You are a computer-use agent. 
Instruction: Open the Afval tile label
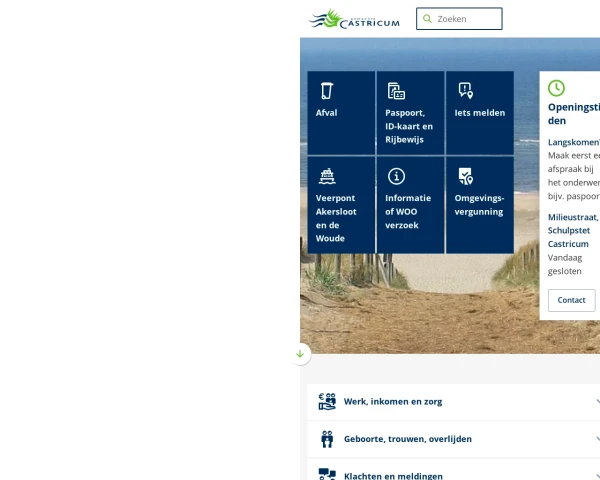pos(326,113)
